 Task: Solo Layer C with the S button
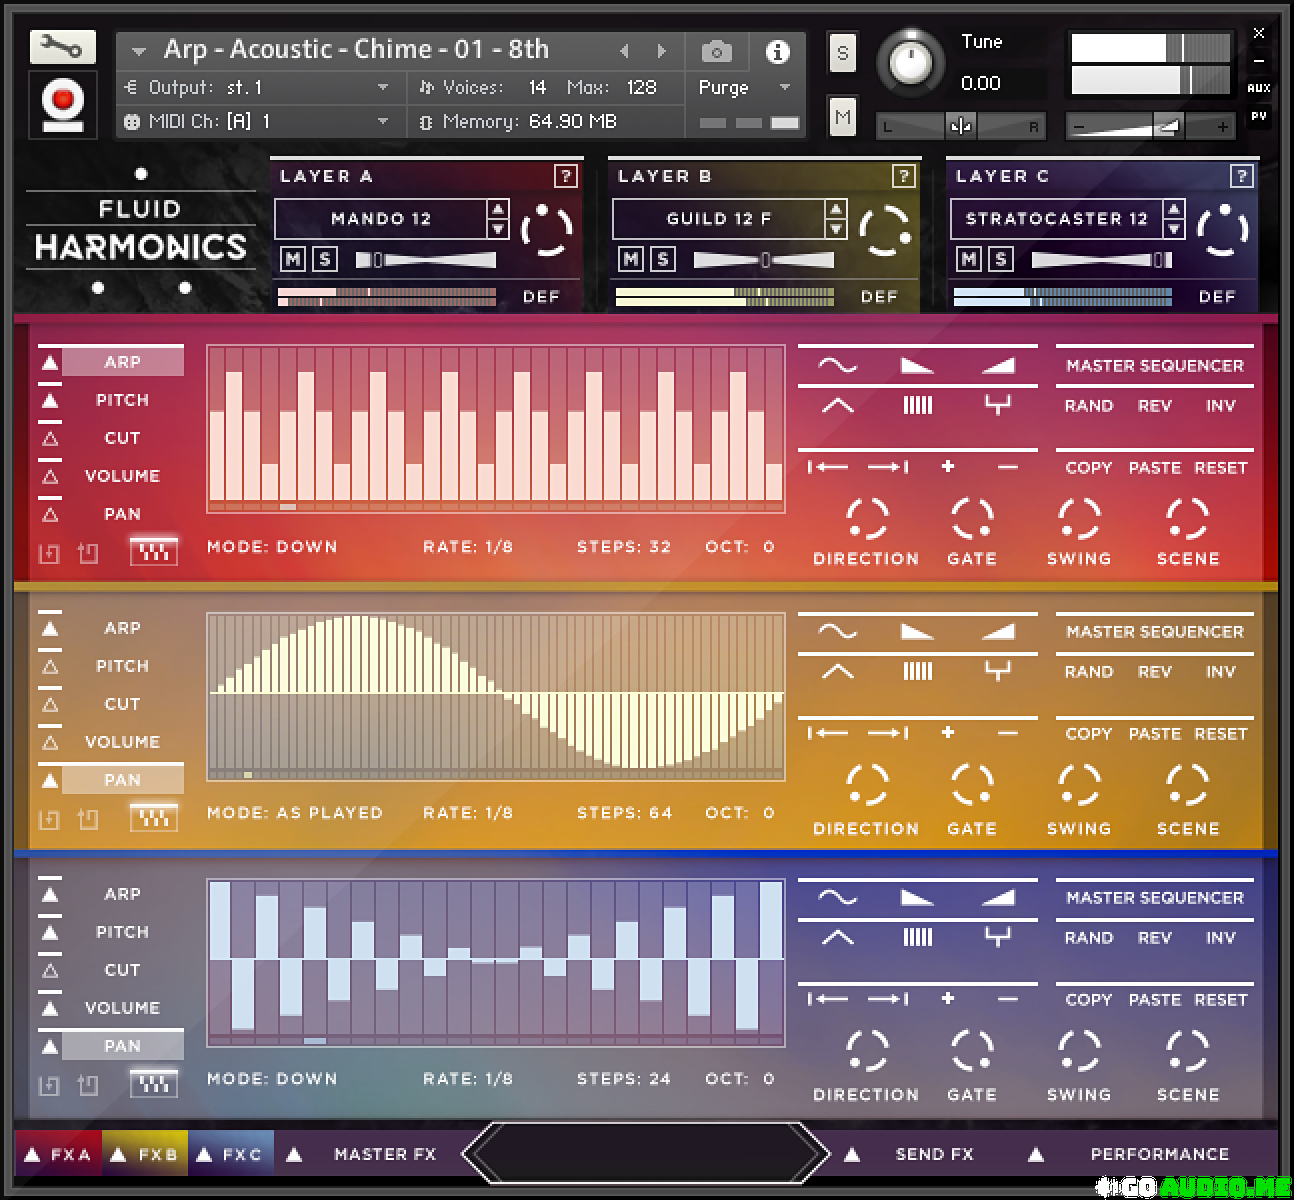(x=1000, y=260)
